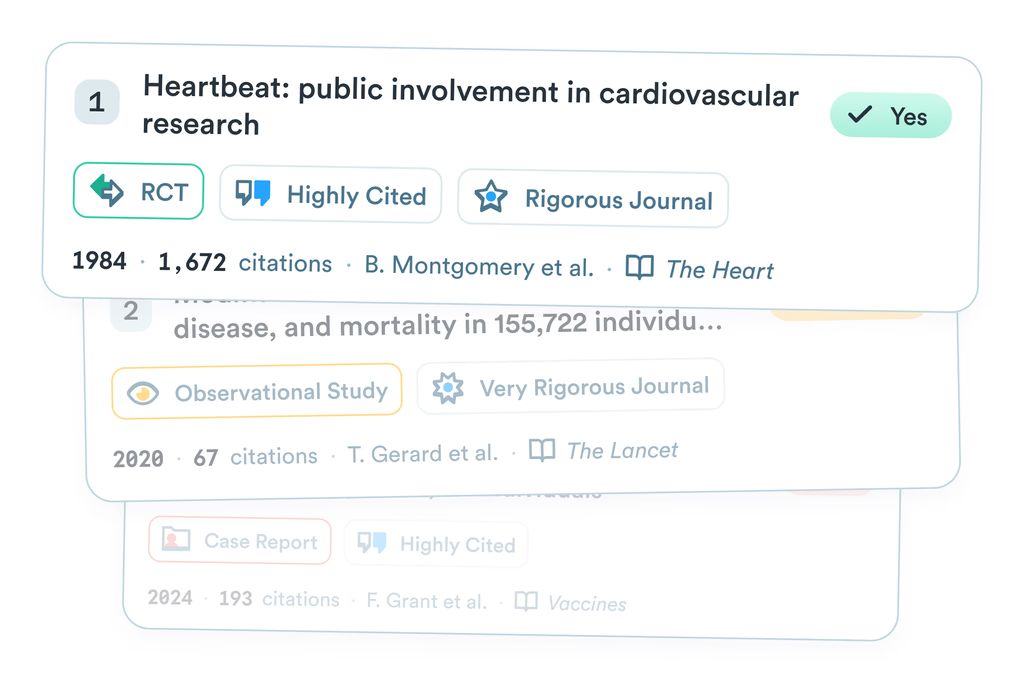This screenshot has width=1024, height=683.
Task: Click the book icon beside The Lancet
Action: point(542,450)
